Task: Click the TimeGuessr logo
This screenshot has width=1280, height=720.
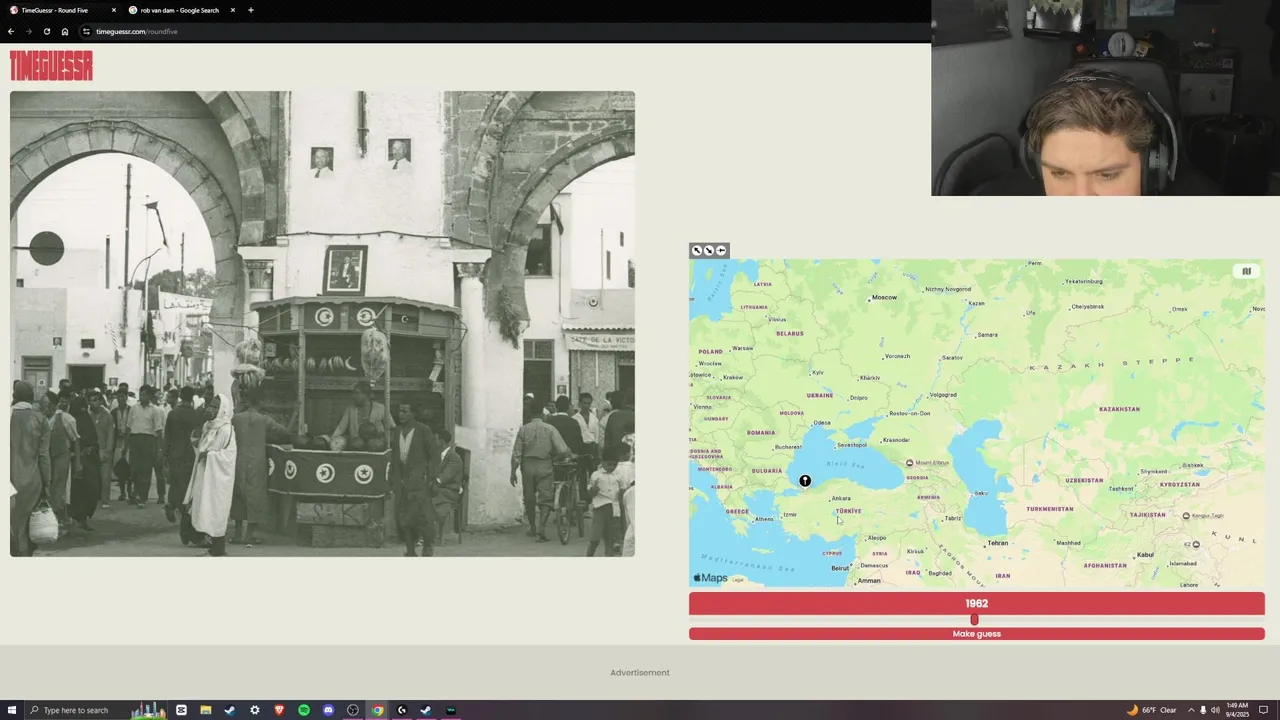Action: (51, 66)
